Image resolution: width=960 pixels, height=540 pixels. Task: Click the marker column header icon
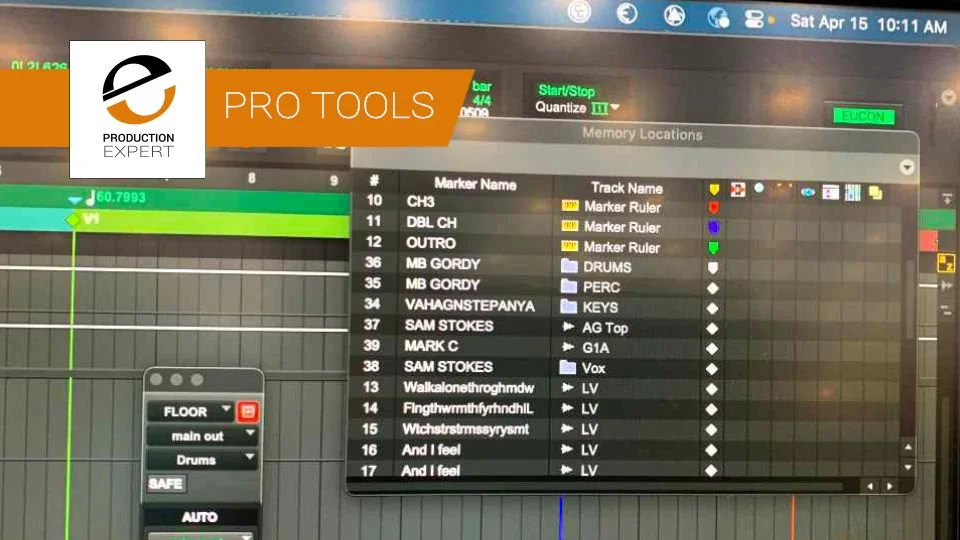714,189
